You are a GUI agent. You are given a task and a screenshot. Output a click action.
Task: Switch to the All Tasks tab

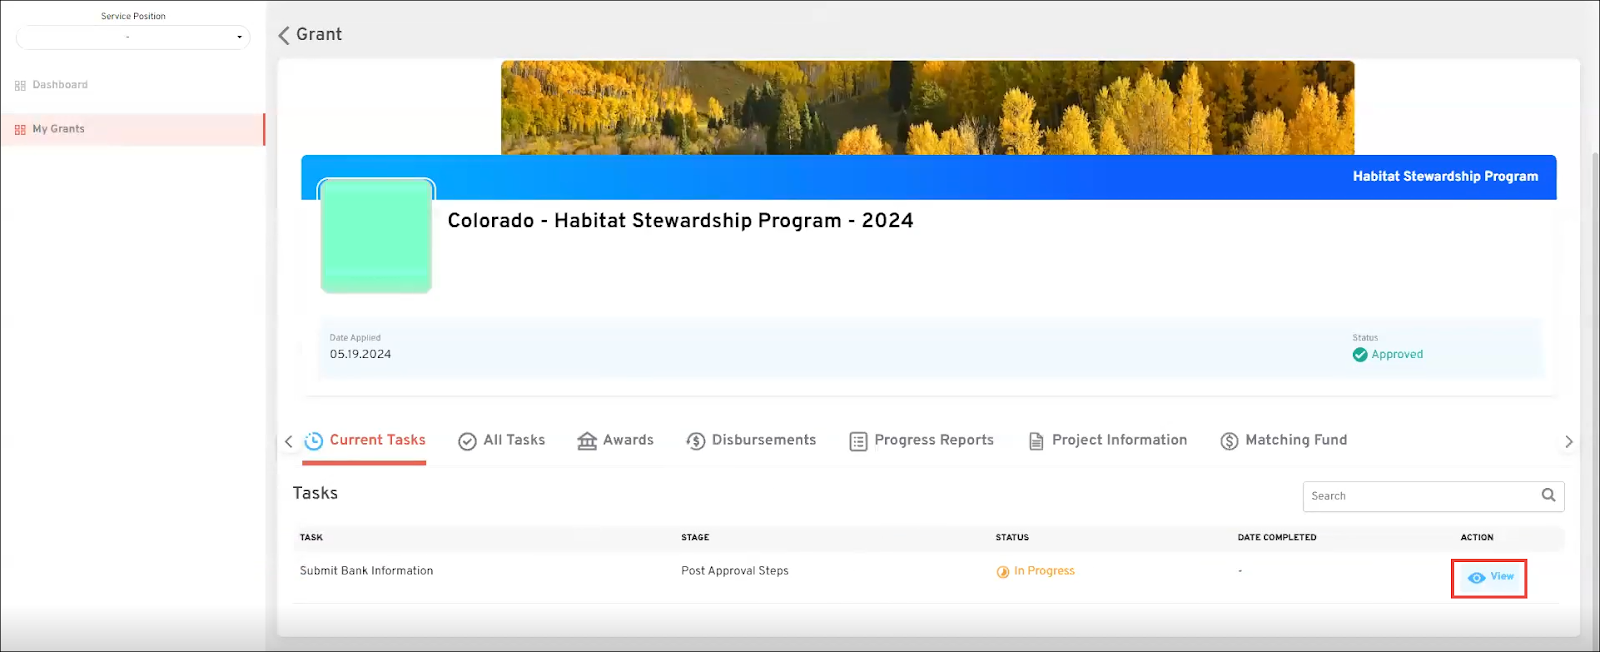[514, 440]
